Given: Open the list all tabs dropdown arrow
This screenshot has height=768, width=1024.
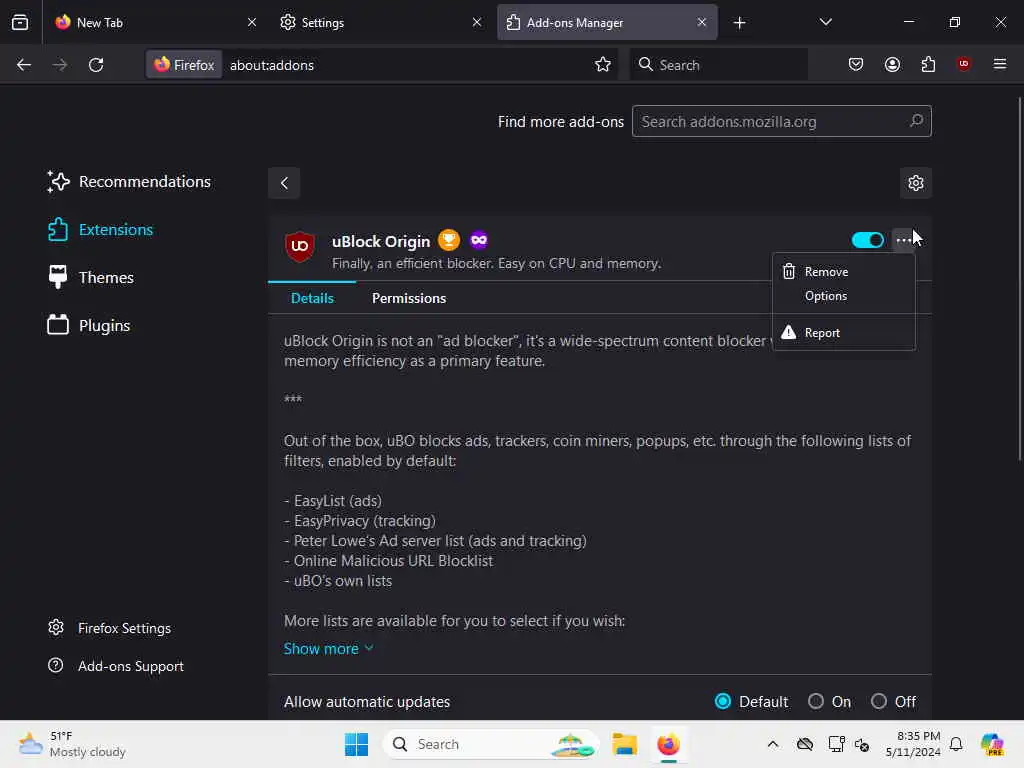Looking at the screenshot, I should [825, 22].
